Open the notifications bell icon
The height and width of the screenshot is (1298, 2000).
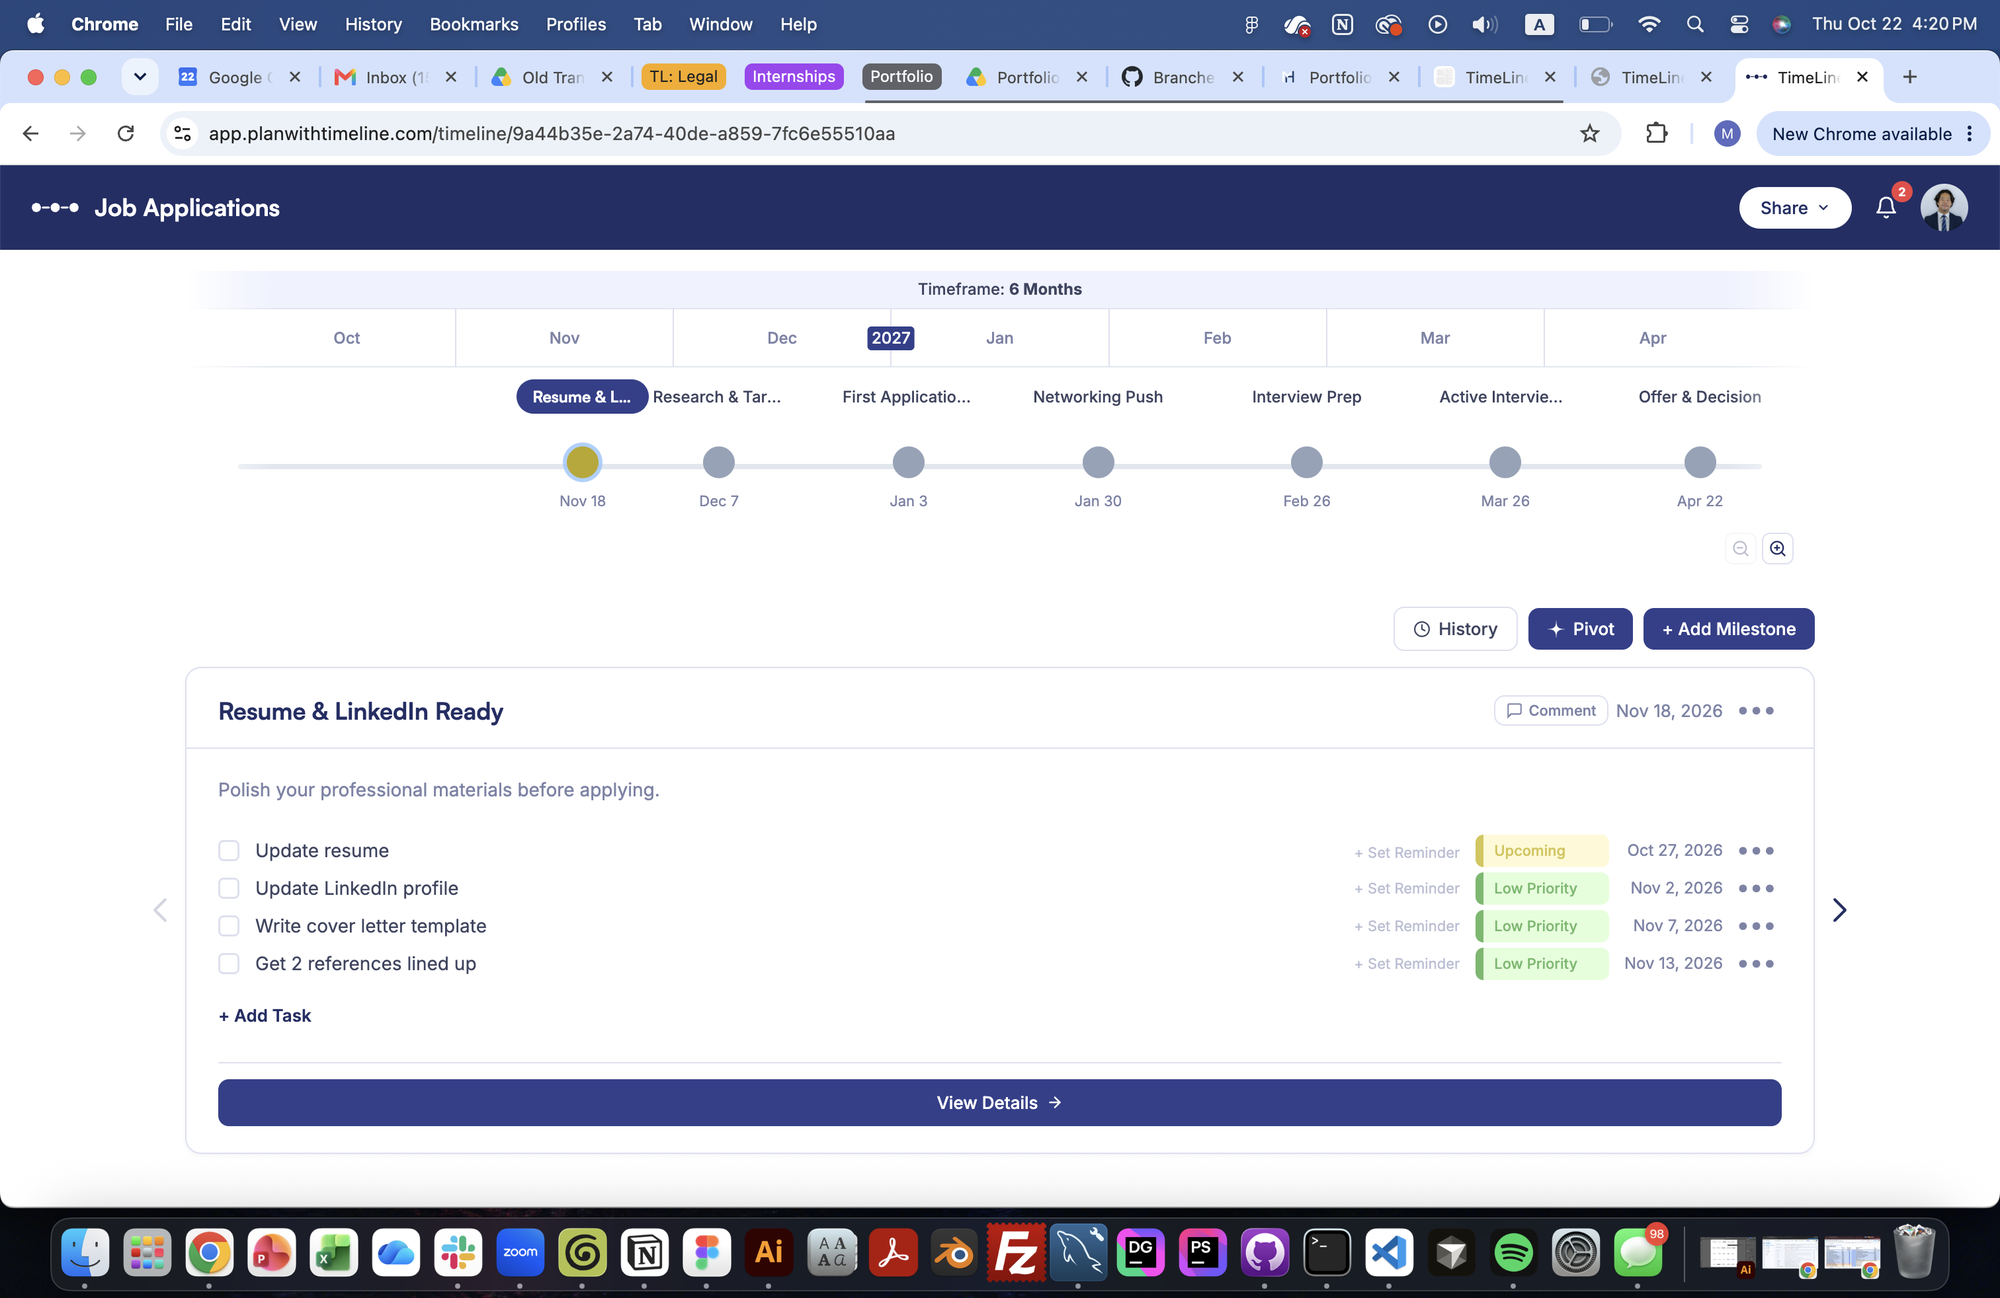pyautogui.click(x=1886, y=207)
